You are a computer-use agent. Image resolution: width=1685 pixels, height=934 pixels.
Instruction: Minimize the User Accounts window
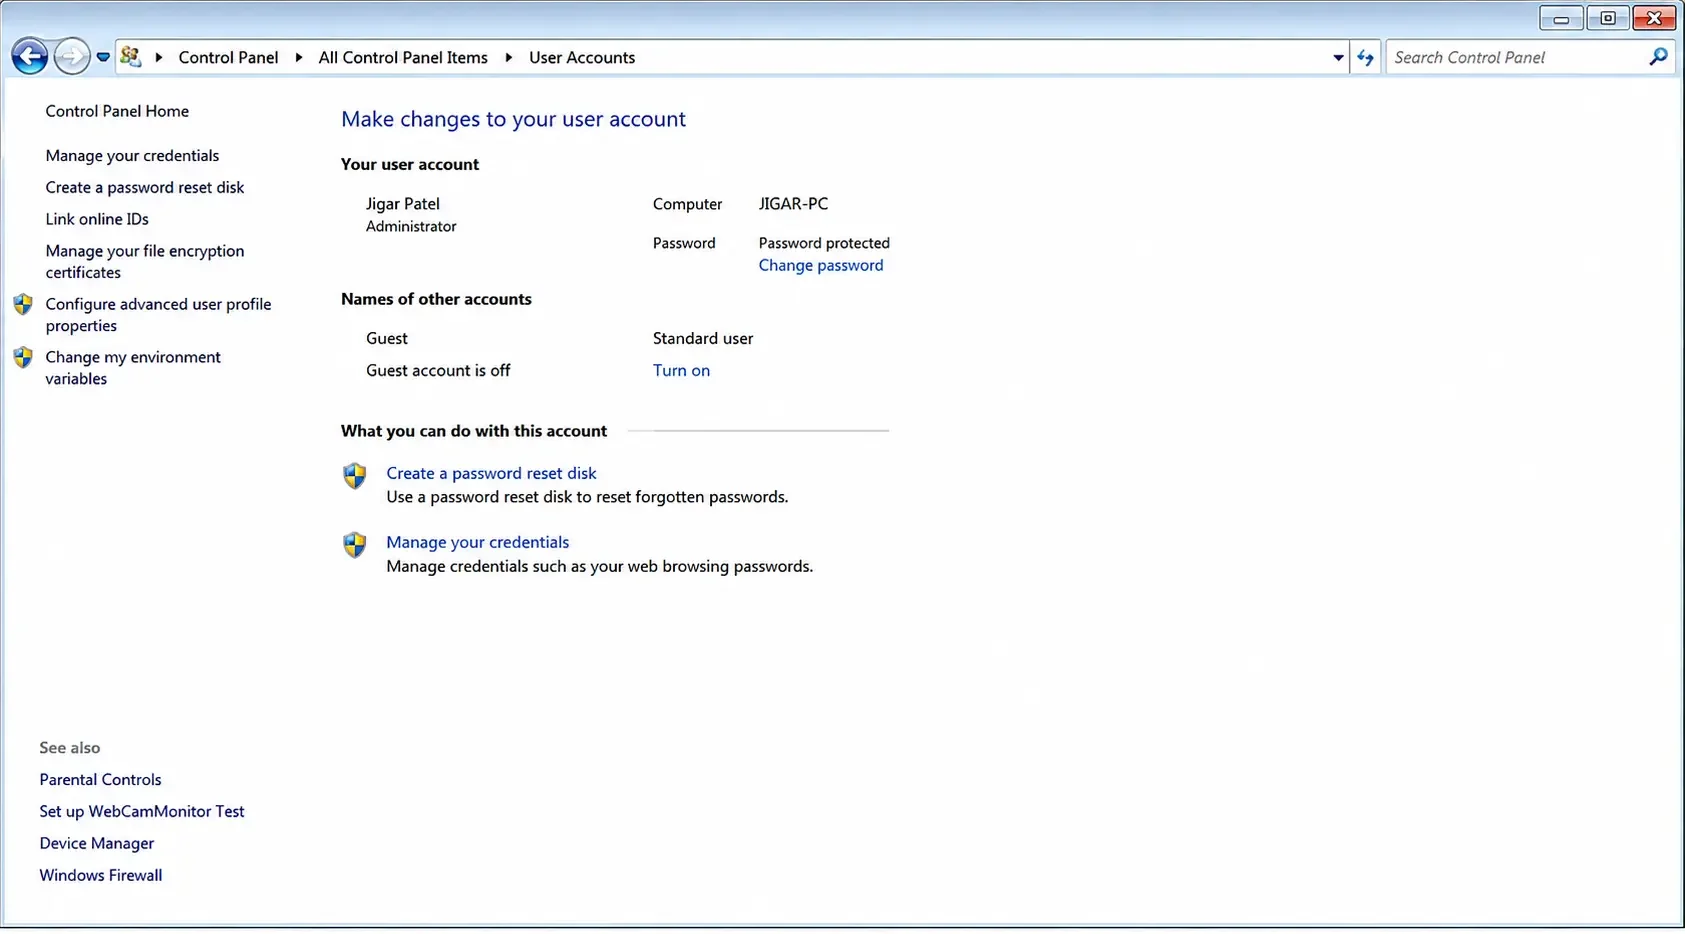point(1561,18)
